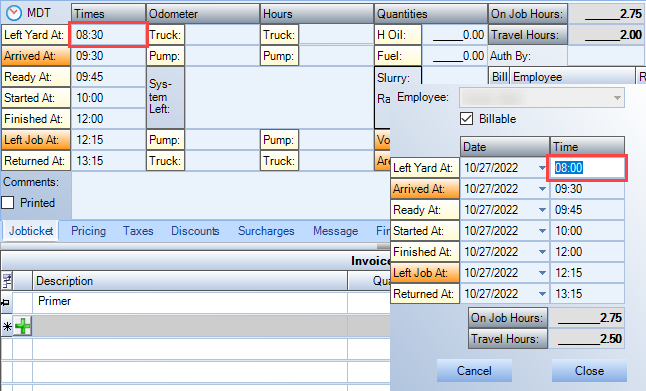The image size is (646, 391).
Task: Click the 08:00 Left Yard time field
Action: [587, 168]
